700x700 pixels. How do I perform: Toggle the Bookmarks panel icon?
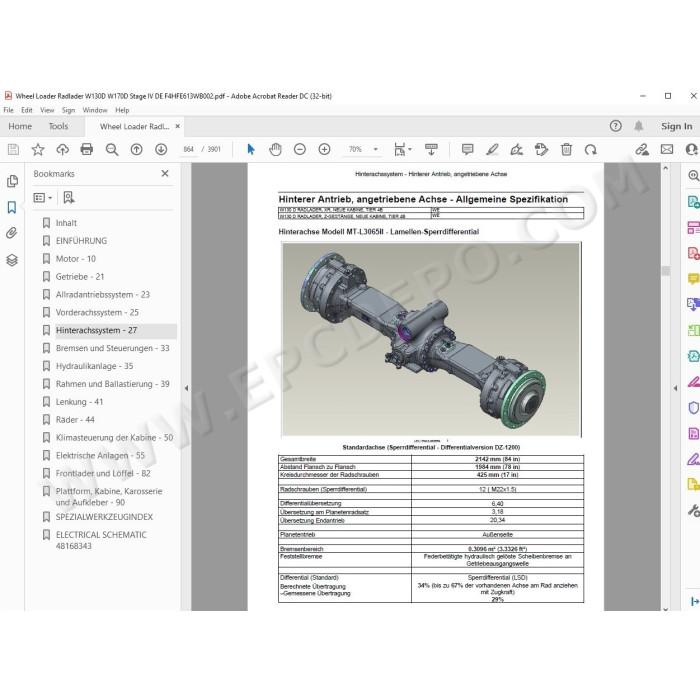pyautogui.click(x=12, y=207)
